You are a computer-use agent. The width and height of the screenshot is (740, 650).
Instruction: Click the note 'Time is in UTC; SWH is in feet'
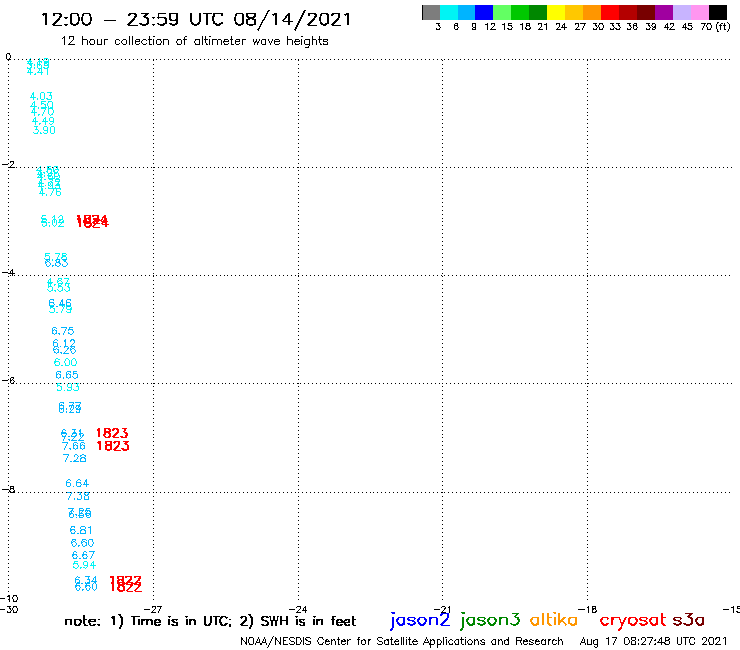pos(210,621)
